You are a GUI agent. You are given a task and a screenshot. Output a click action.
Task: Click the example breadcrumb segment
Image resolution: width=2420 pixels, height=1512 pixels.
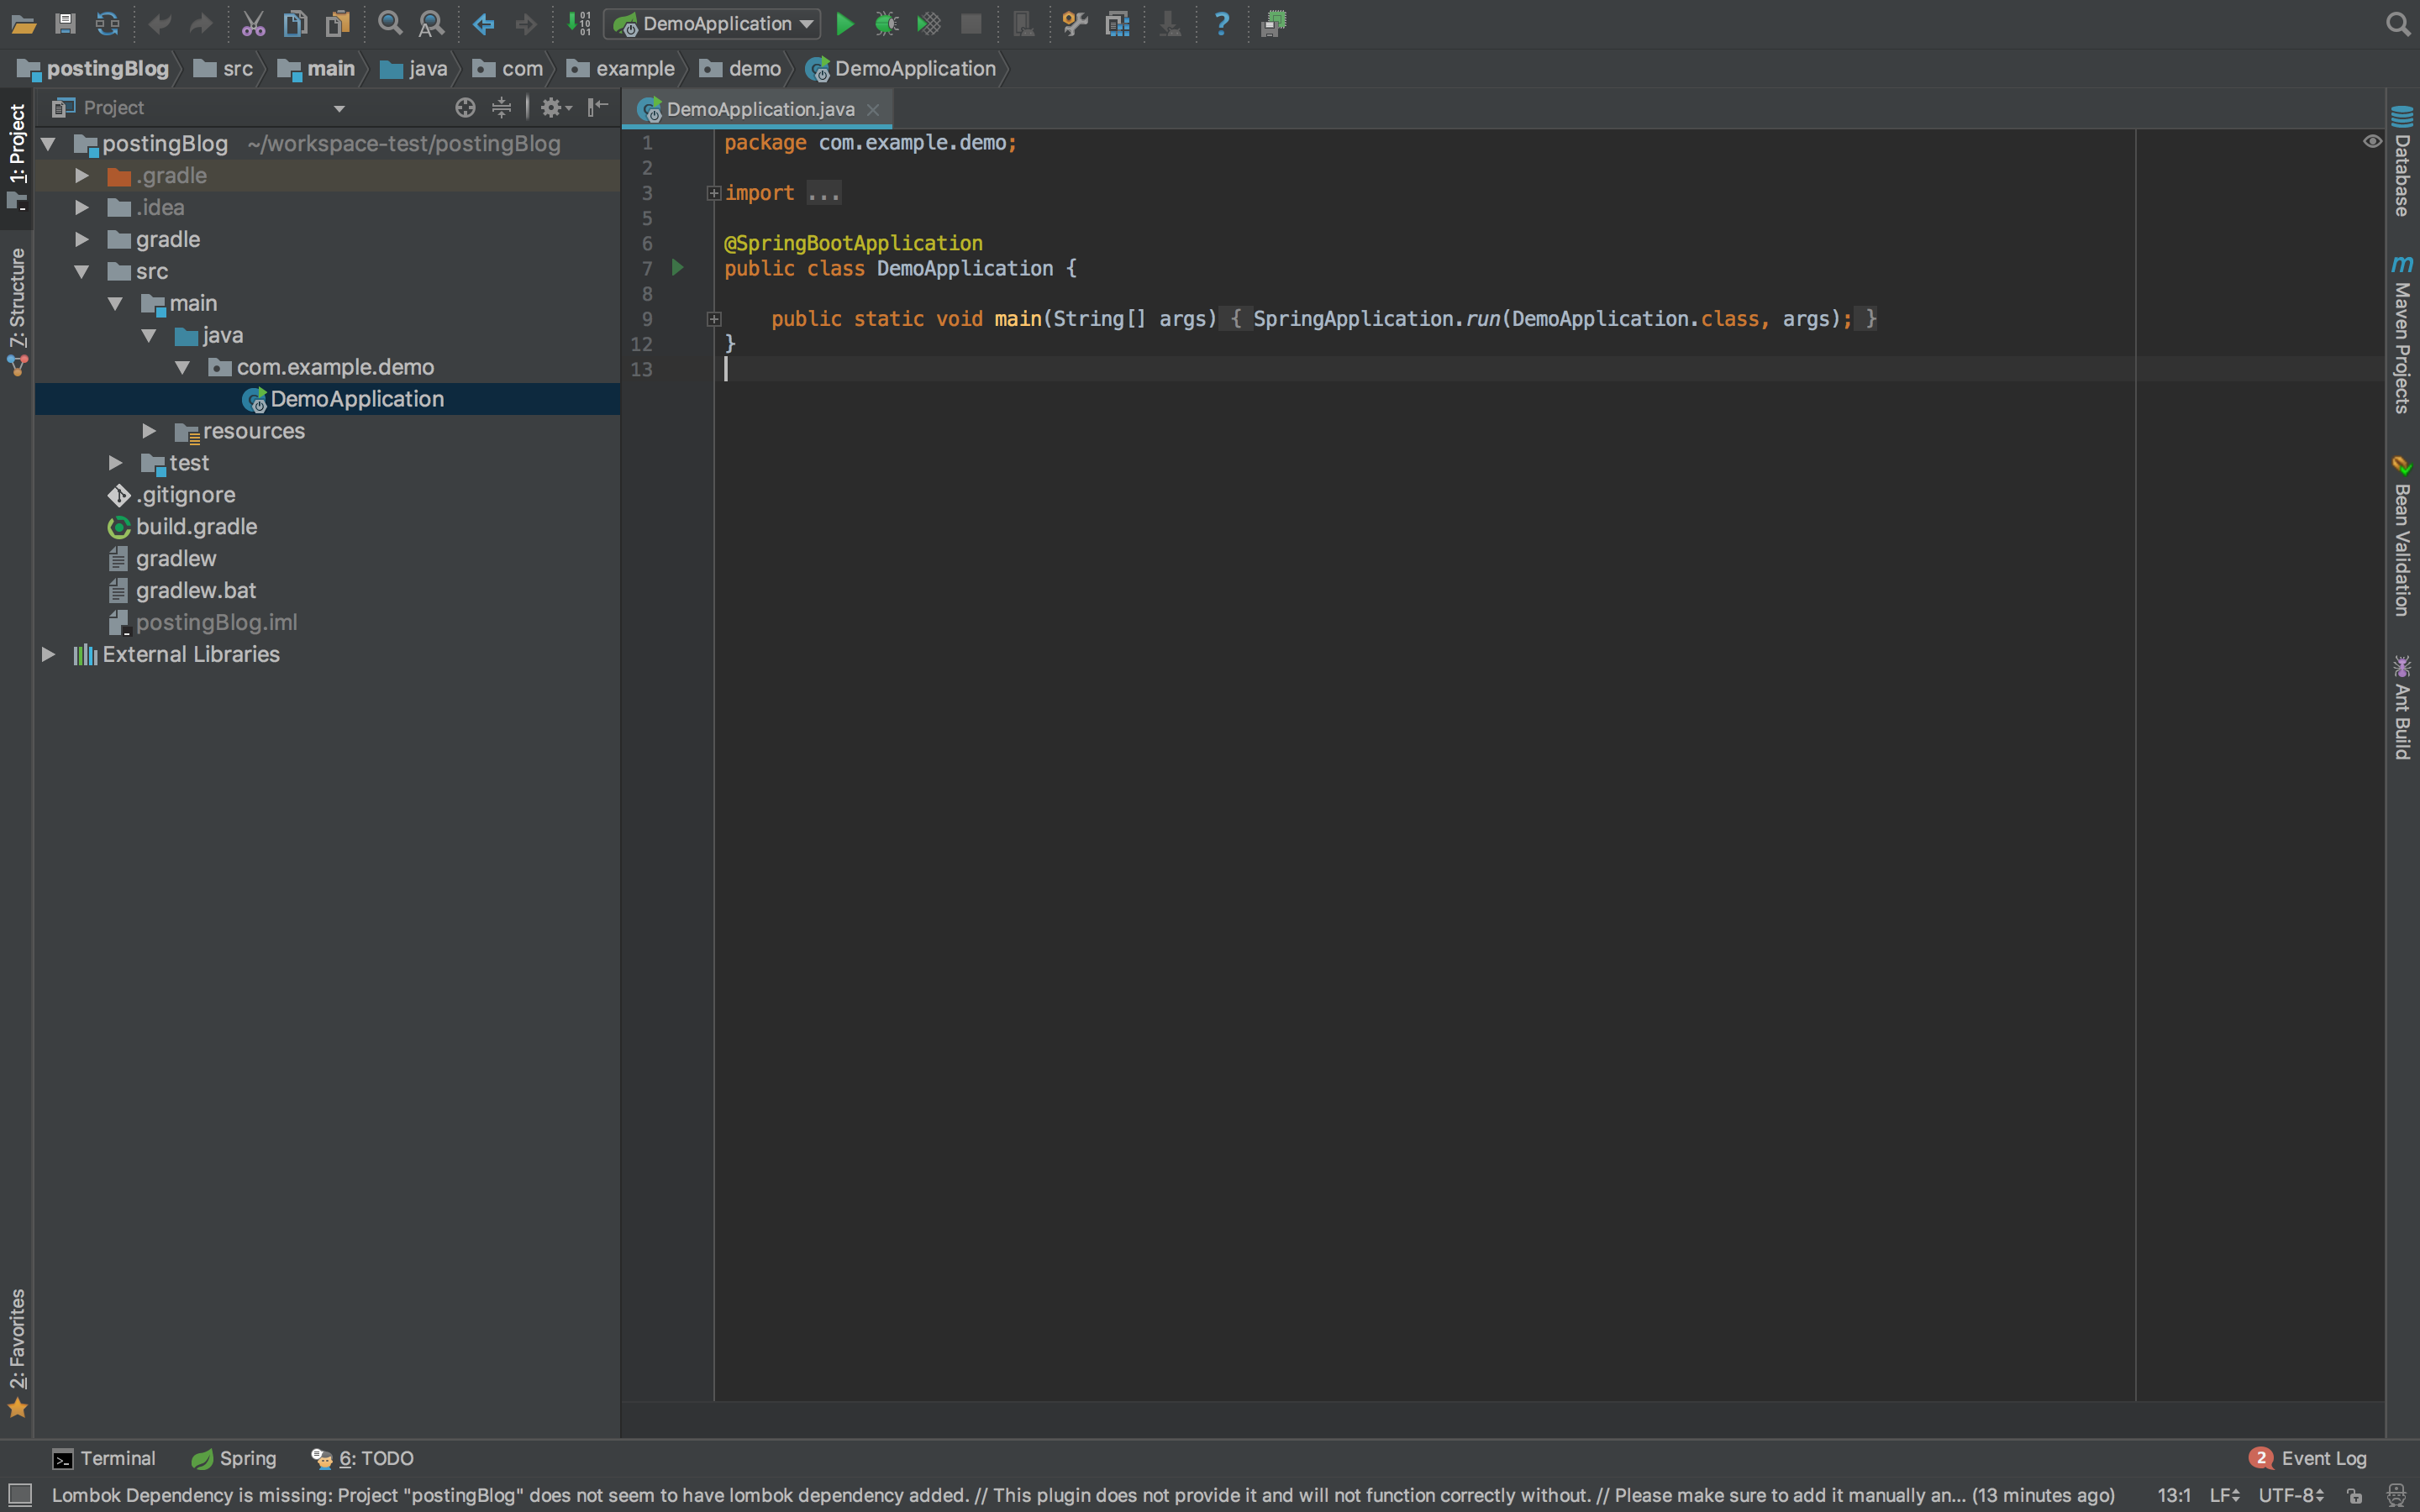click(x=621, y=68)
